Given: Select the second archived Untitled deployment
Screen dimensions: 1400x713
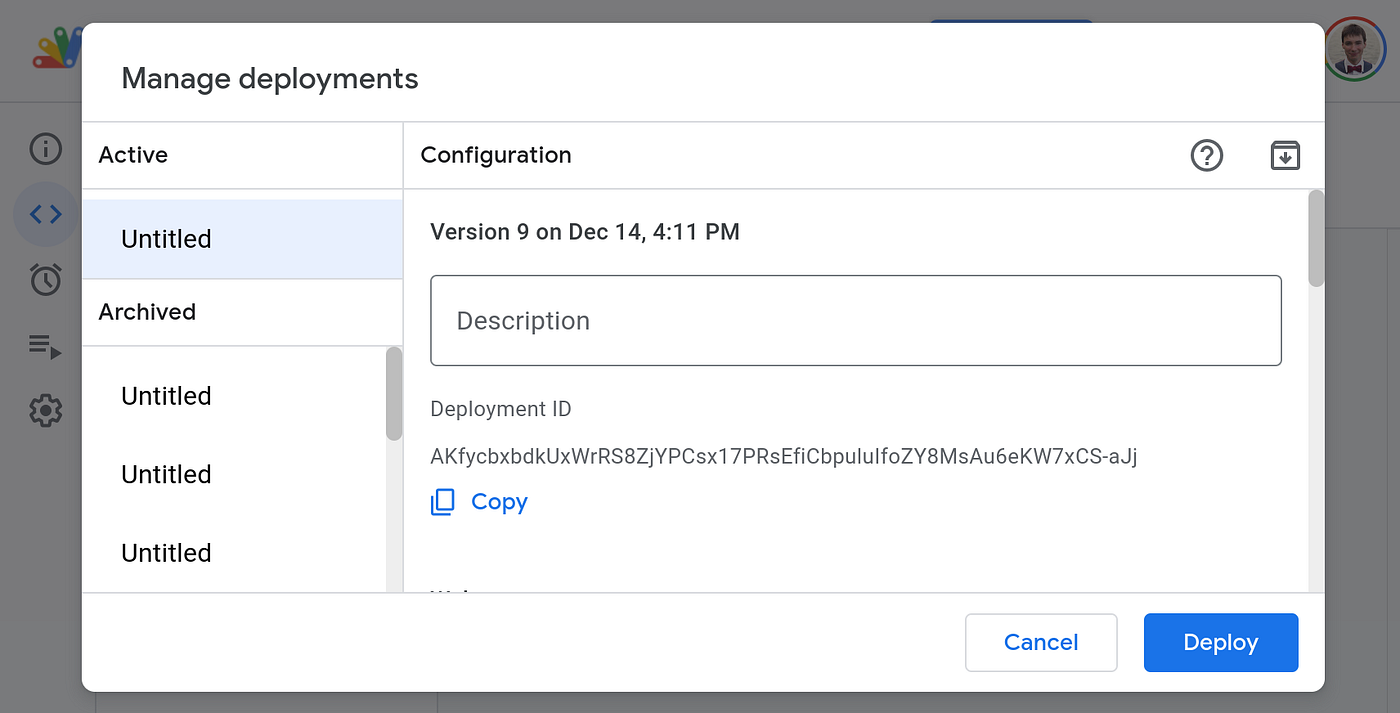Looking at the screenshot, I should pyautogui.click(x=234, y=474).
